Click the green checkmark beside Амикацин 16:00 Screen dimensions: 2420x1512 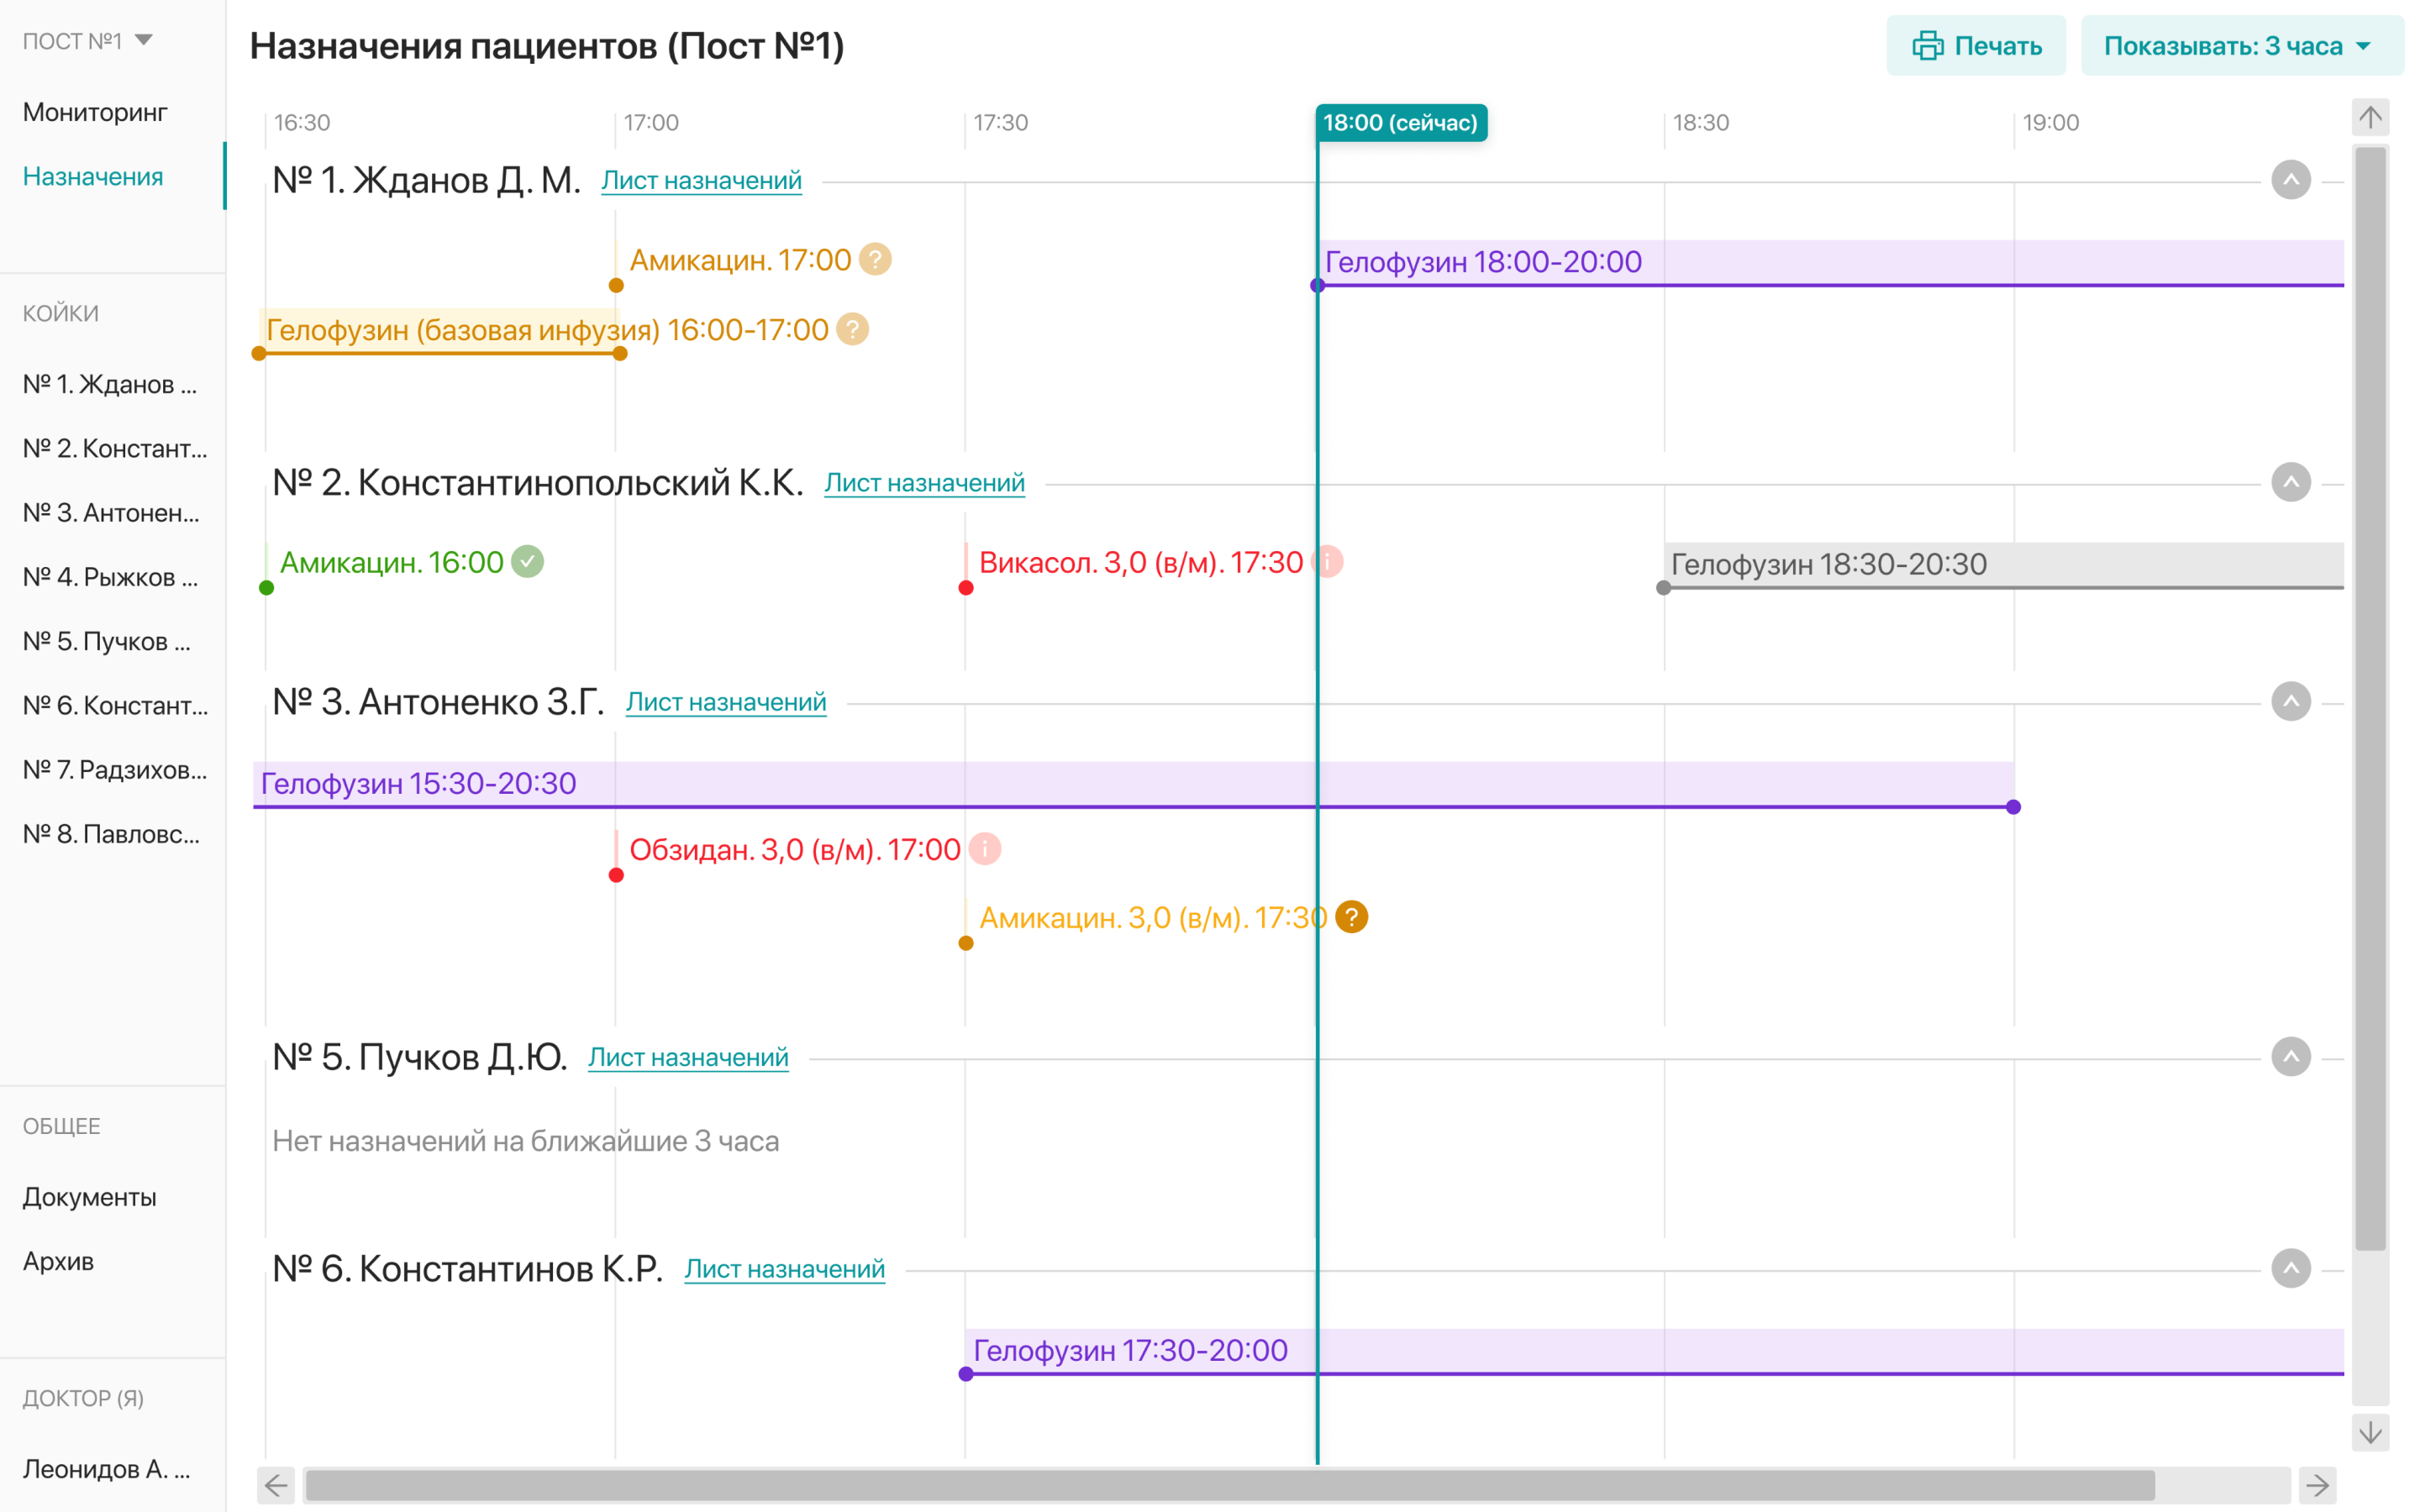pyautogui.click(x=527, y=562)
